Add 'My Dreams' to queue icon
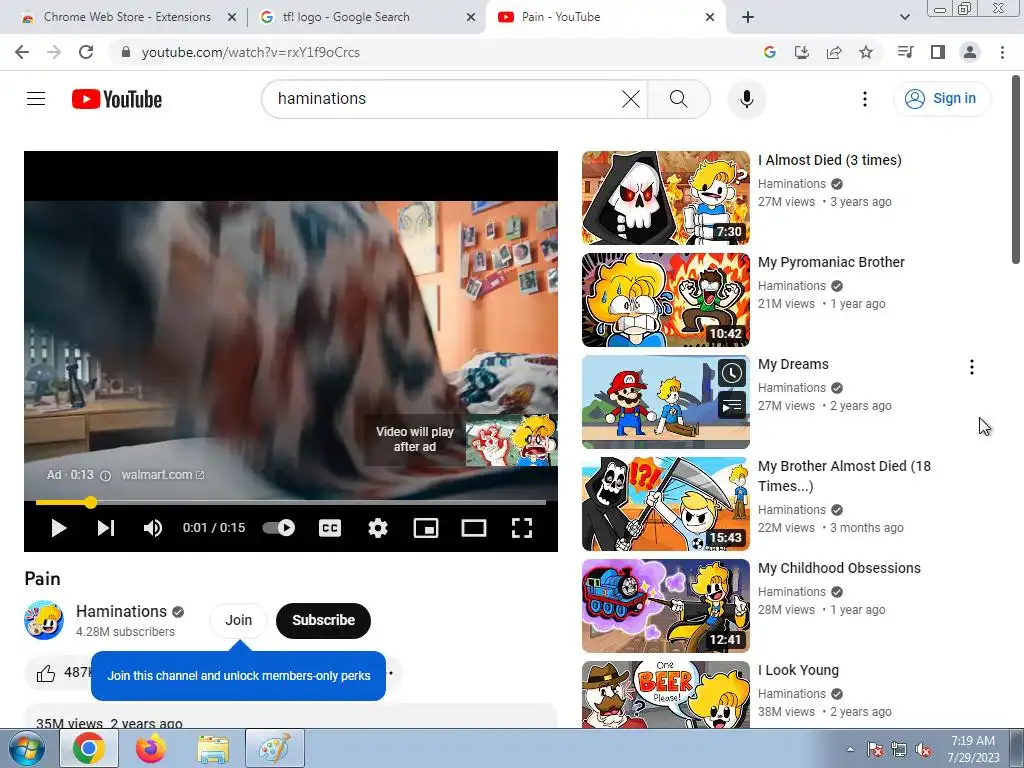This screenshot has height=768, width=1024. (x=731, y=406)
